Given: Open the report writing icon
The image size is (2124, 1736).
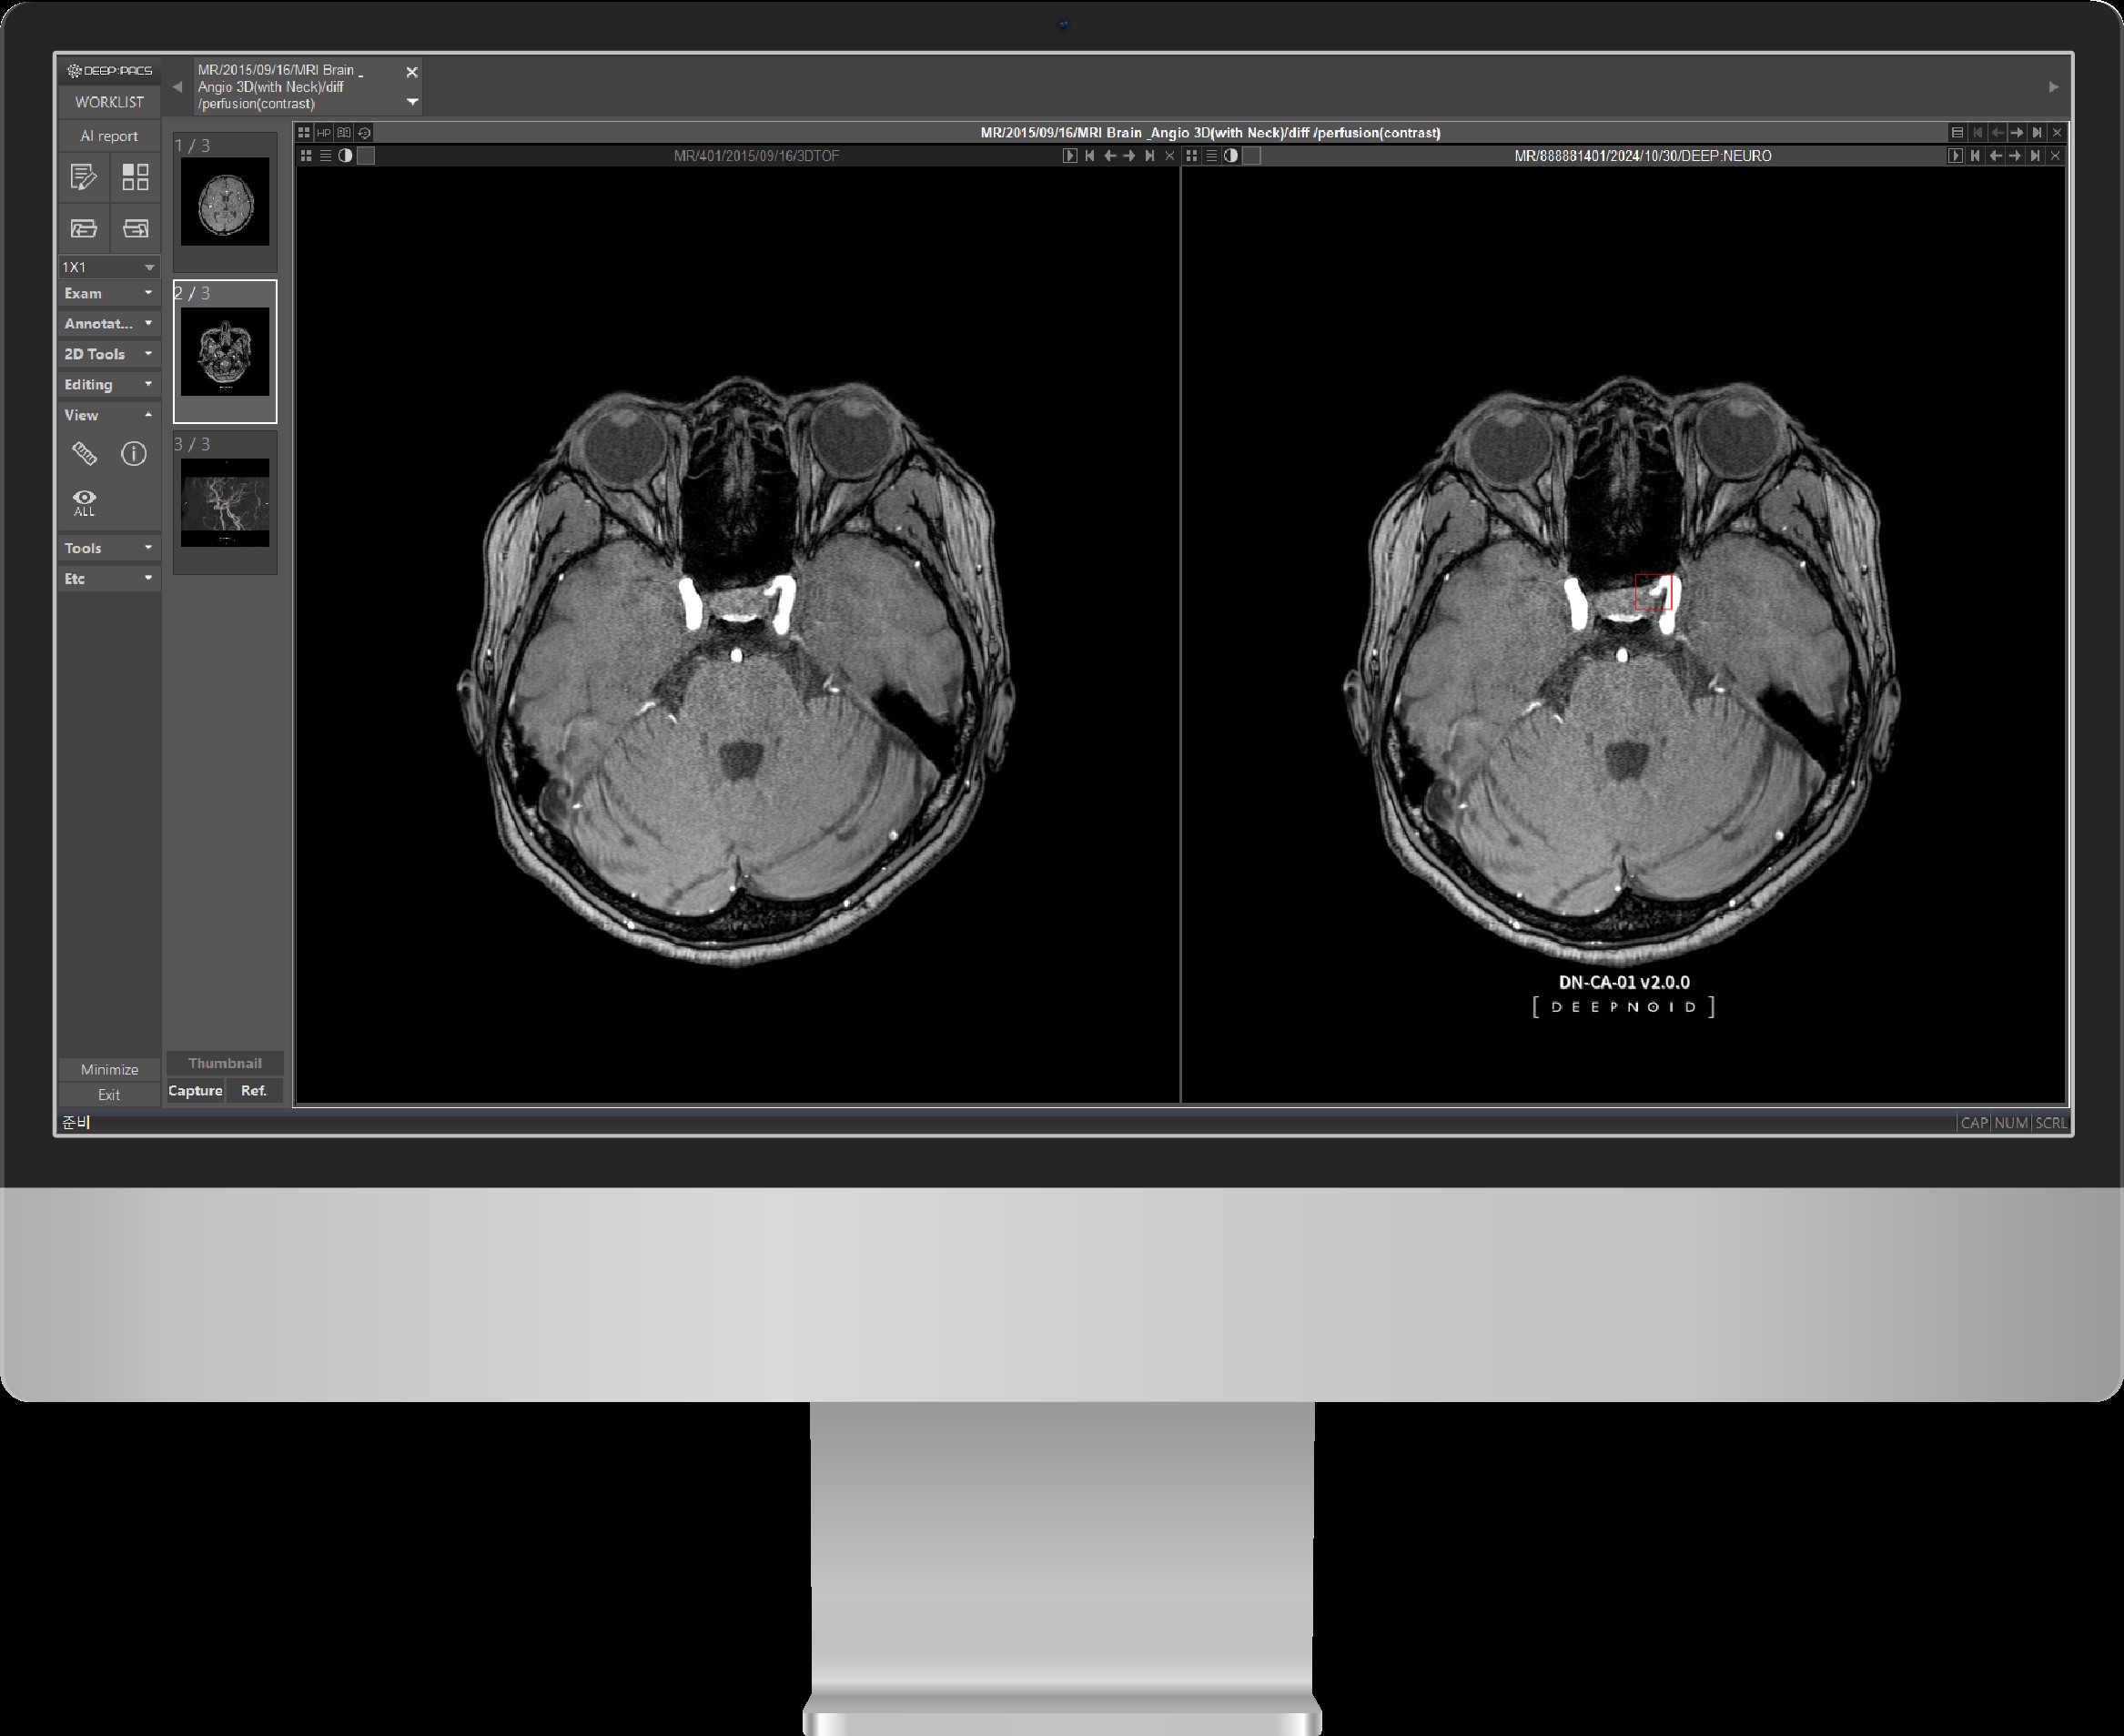Looking at the screenshot, I should click(x=84, y=177).
